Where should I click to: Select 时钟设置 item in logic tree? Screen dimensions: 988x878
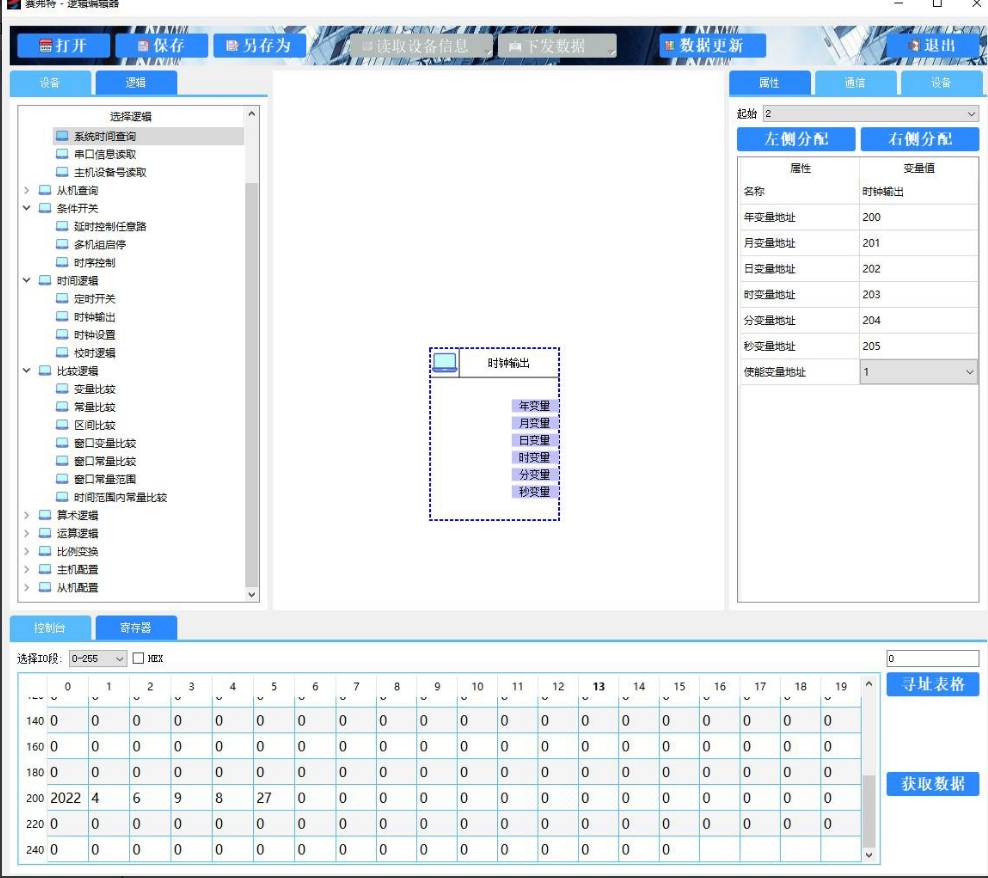click(x=94, y=335)
